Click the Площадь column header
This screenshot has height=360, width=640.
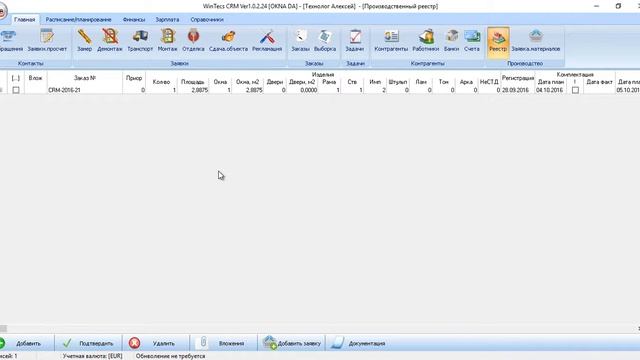click(x=193, y=82)
